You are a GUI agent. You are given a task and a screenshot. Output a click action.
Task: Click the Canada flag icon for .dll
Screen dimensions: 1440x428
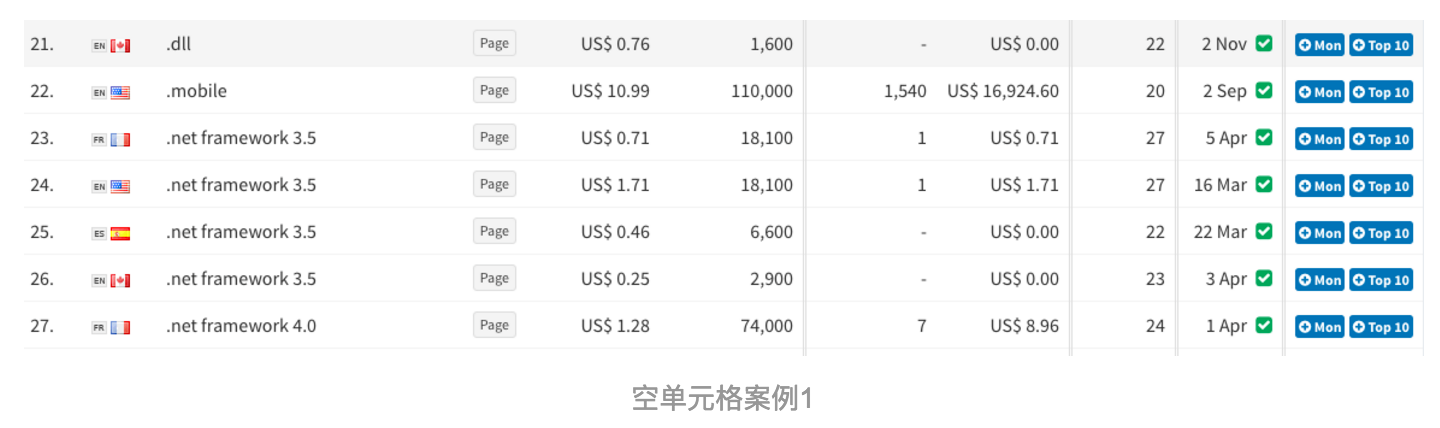(x=120, y=45)
